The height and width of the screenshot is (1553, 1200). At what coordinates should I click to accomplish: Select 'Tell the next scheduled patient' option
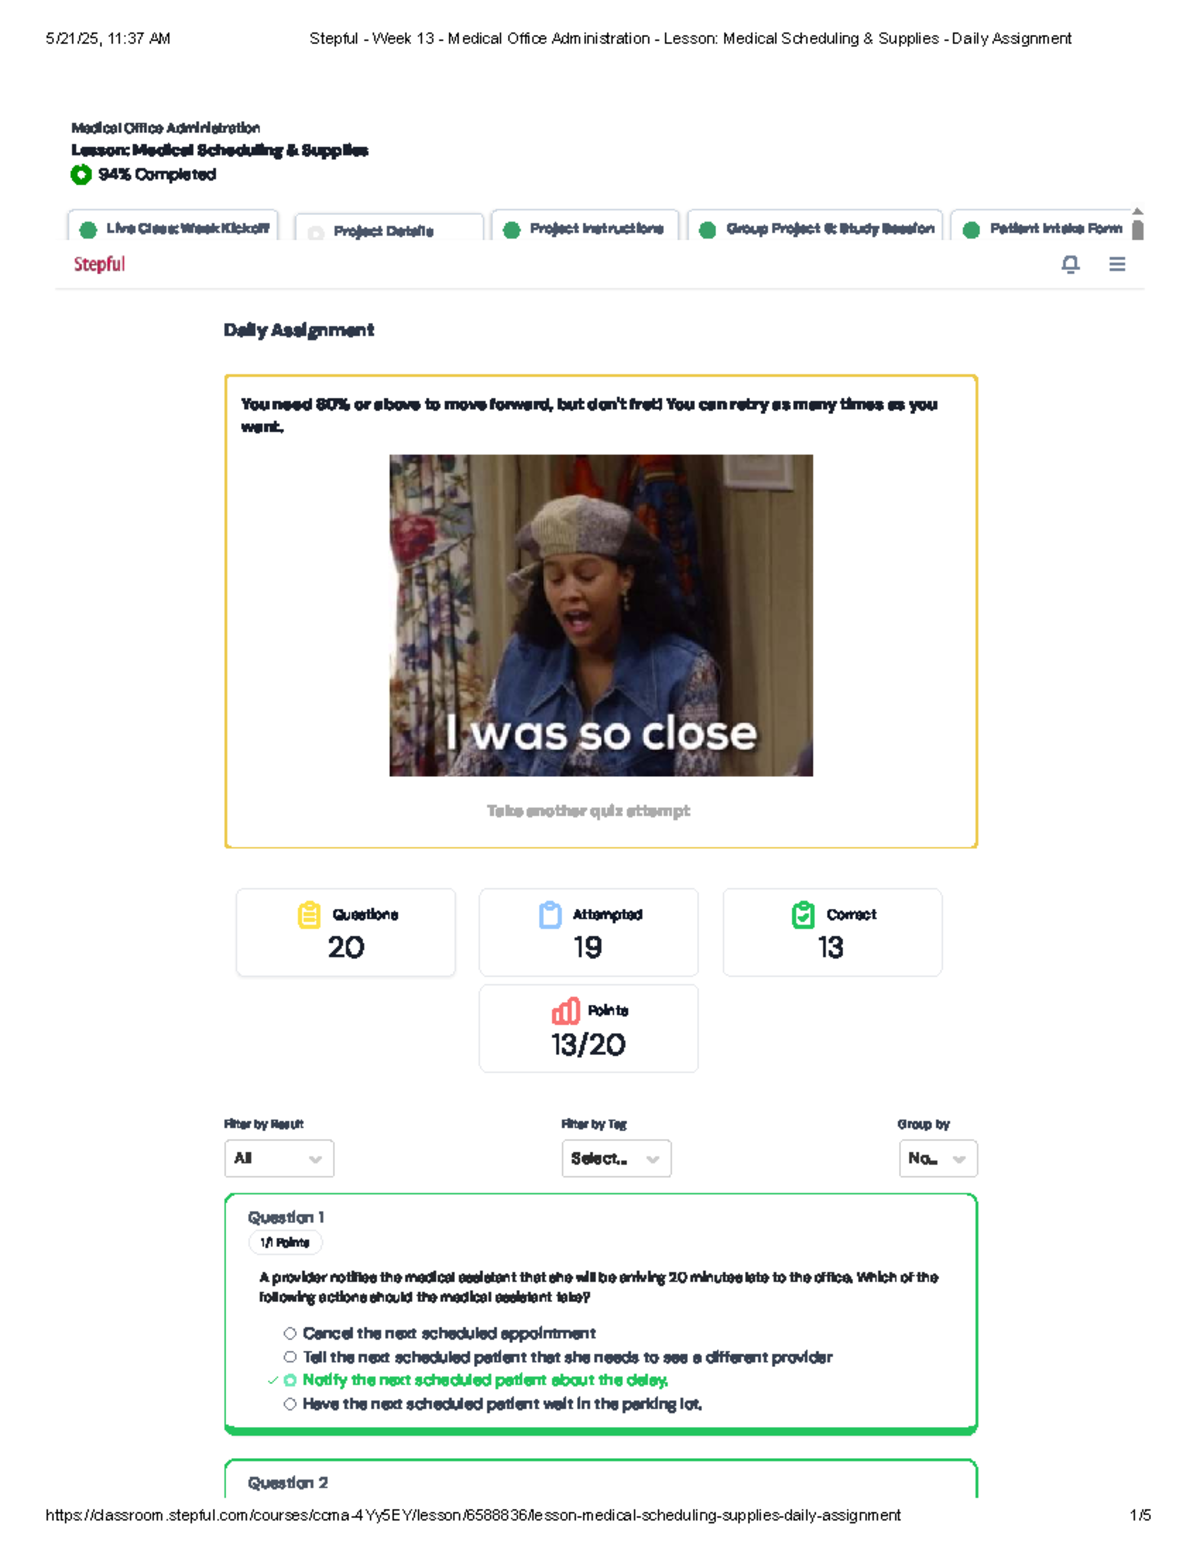(290, 1357)
